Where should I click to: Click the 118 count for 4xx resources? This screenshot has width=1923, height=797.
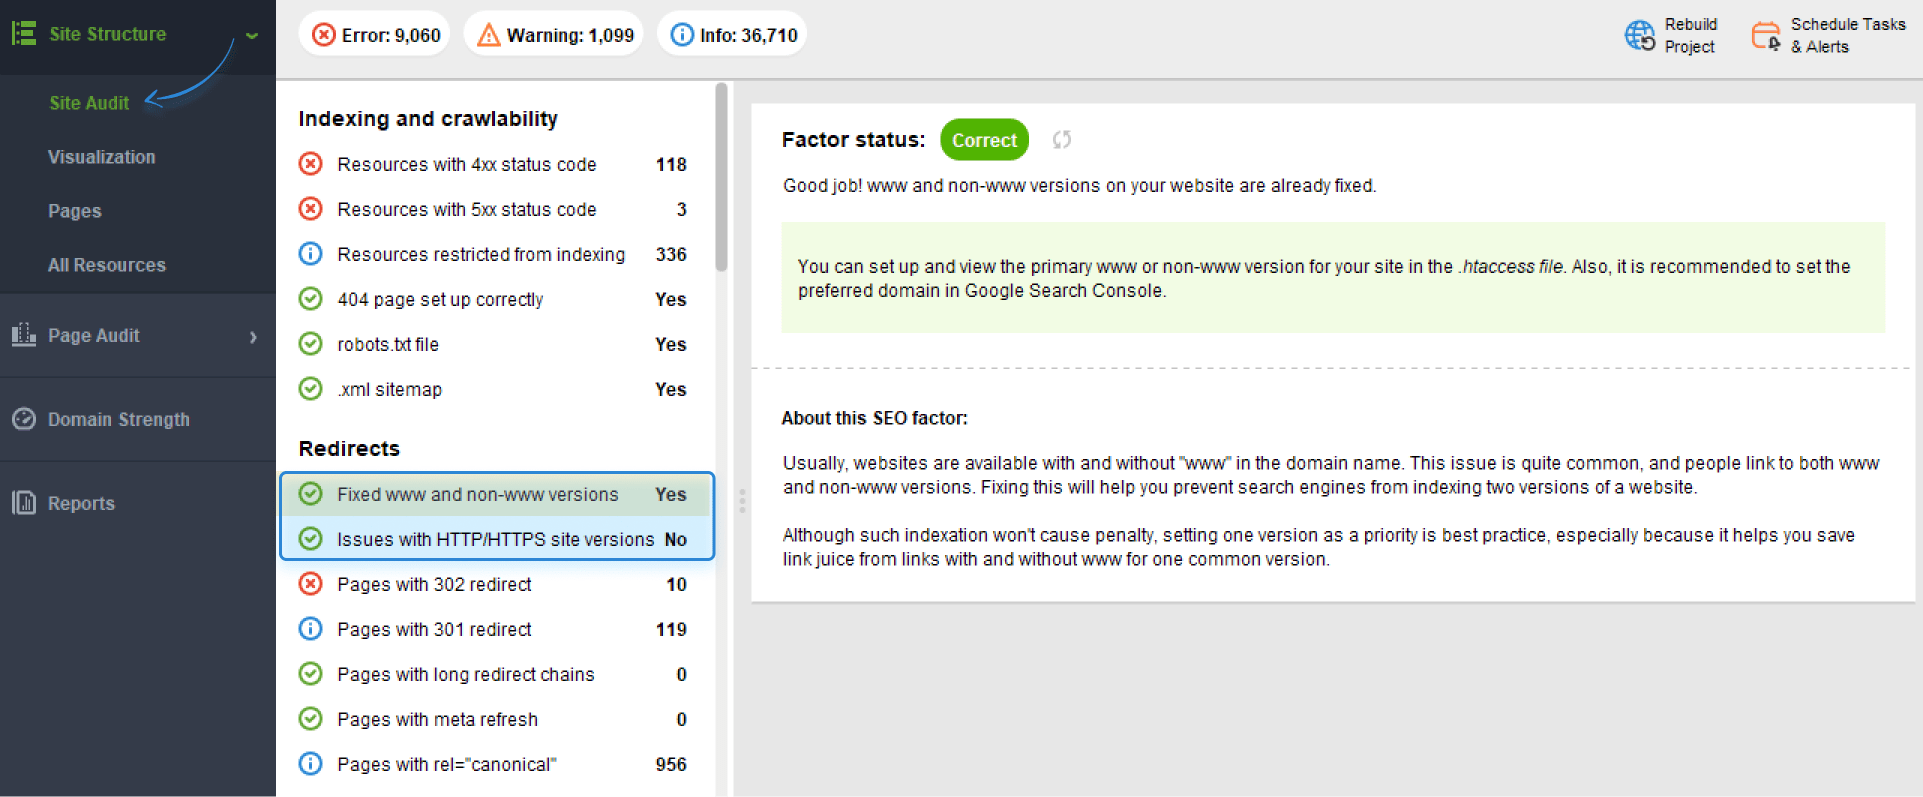[671, 164]
